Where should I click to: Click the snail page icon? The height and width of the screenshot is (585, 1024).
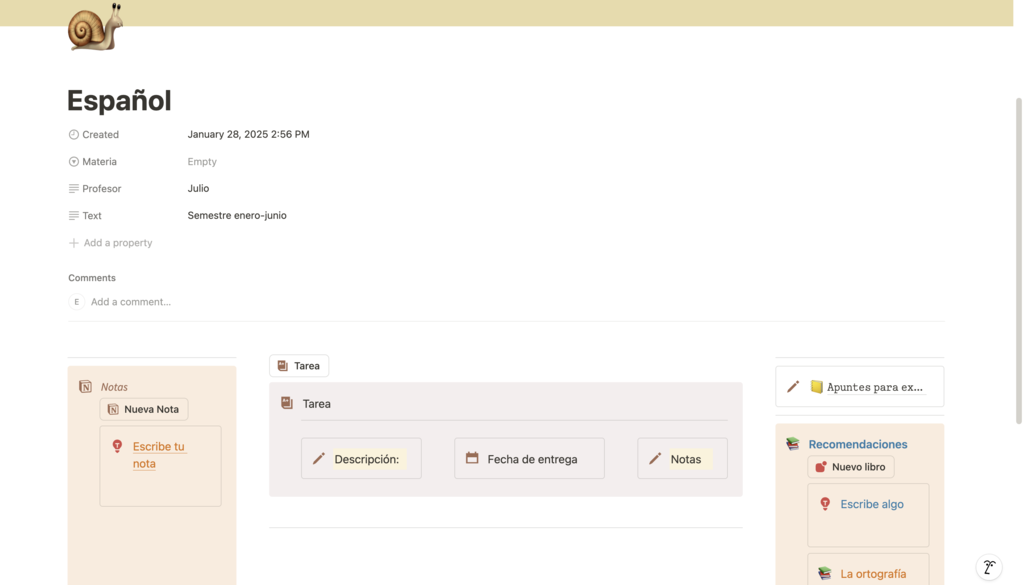click(95, 26)
